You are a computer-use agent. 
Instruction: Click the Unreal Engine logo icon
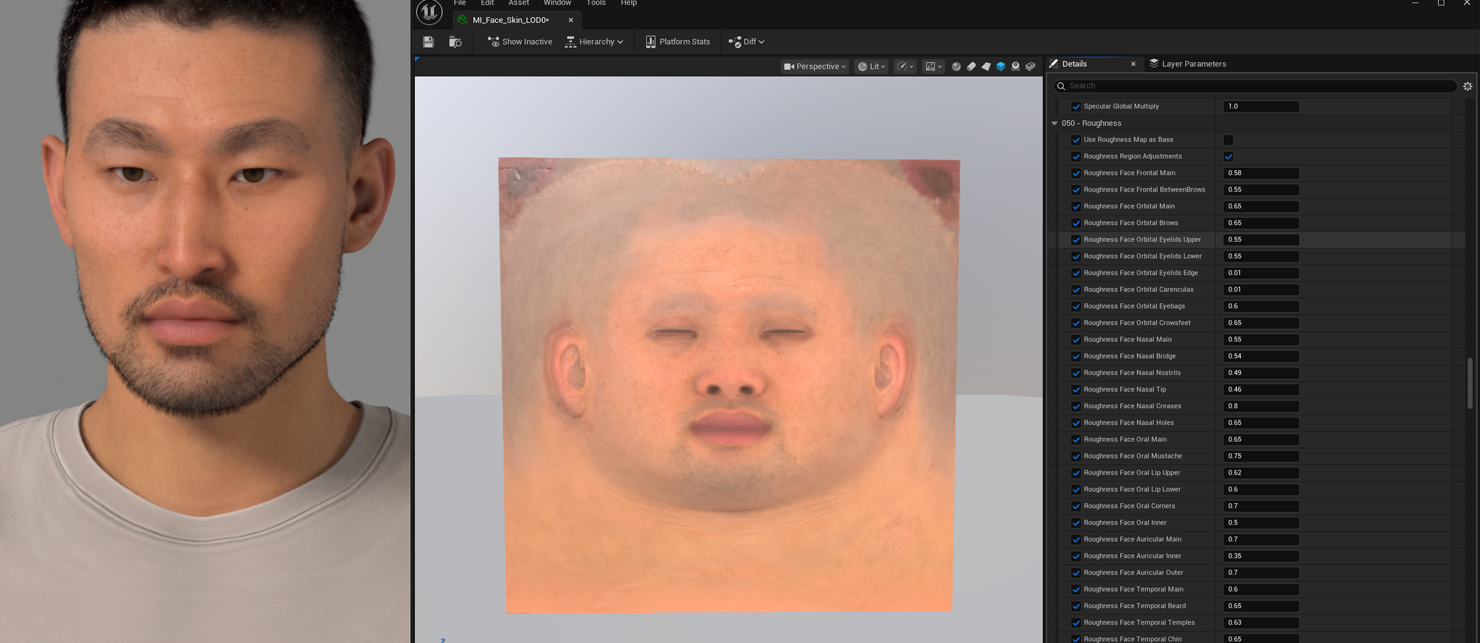coord(429,12)
